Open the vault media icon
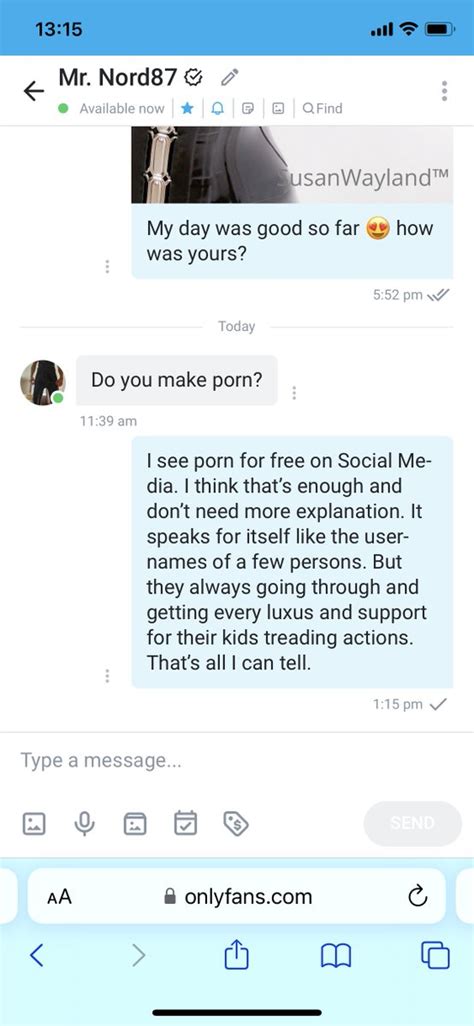This screenshot has height=1026, width=474. pyautogui.click(x=135, y=823)
